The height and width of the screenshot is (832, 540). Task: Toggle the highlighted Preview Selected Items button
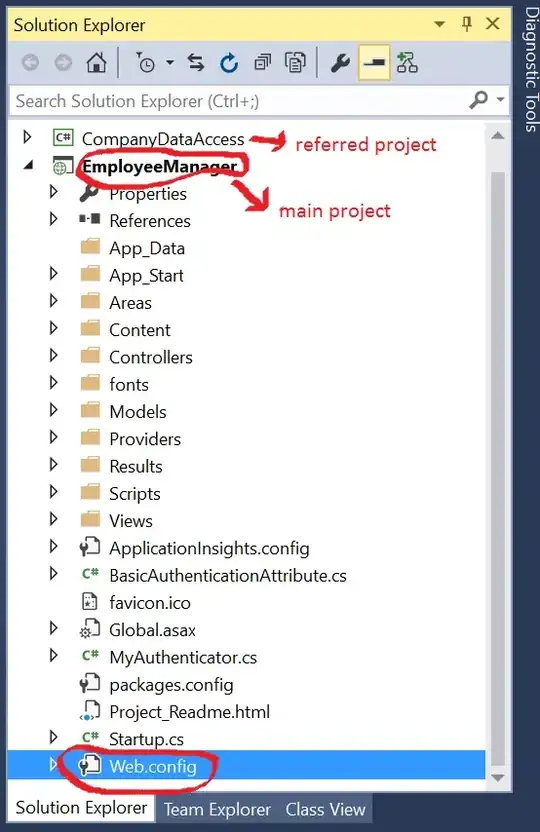click(374, 63)
